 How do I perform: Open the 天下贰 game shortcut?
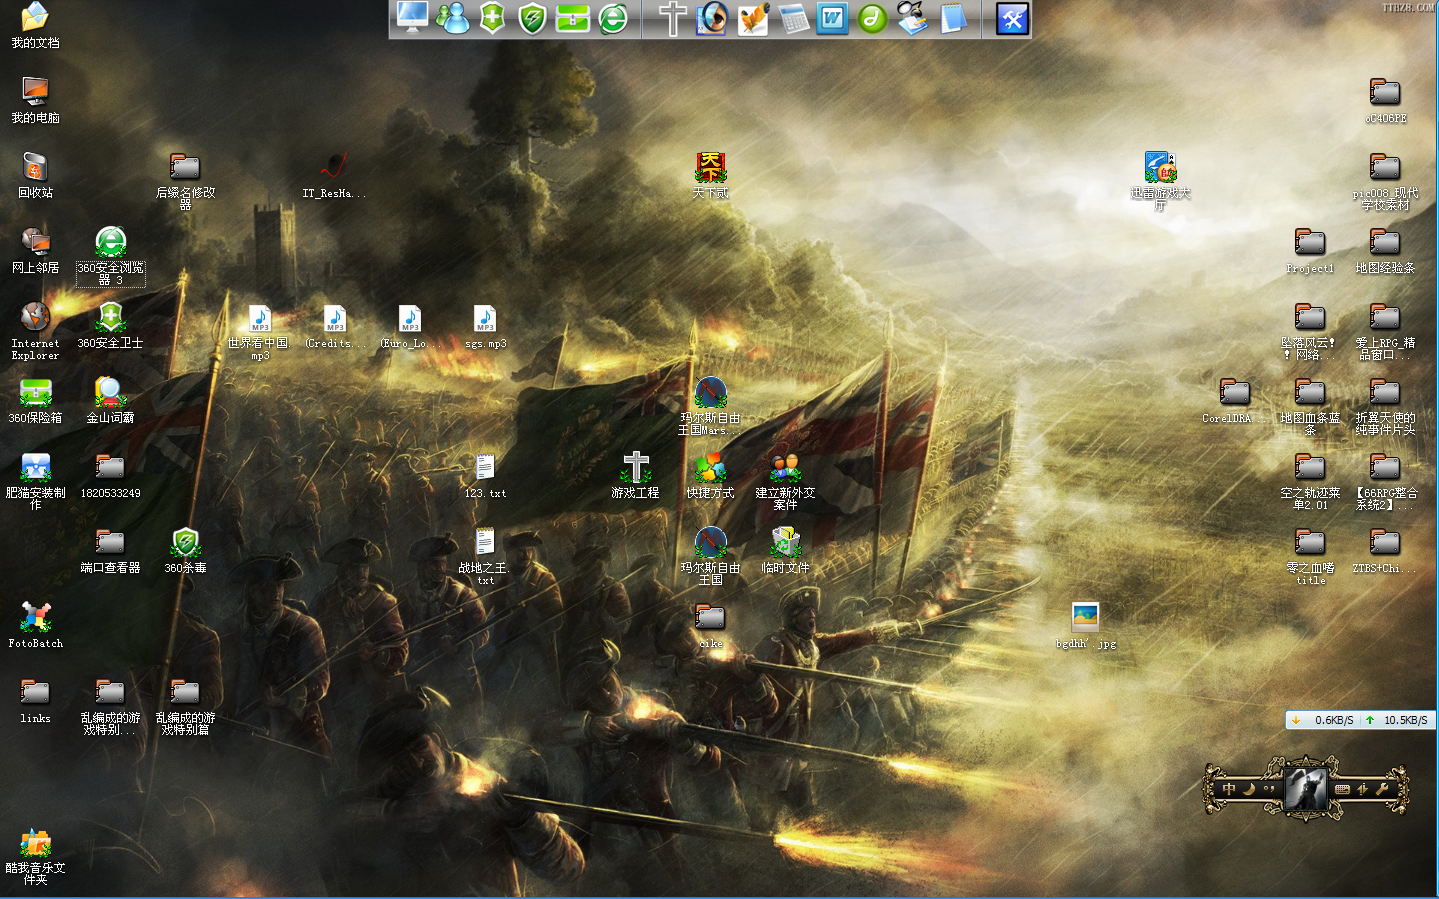click(710, 175)
